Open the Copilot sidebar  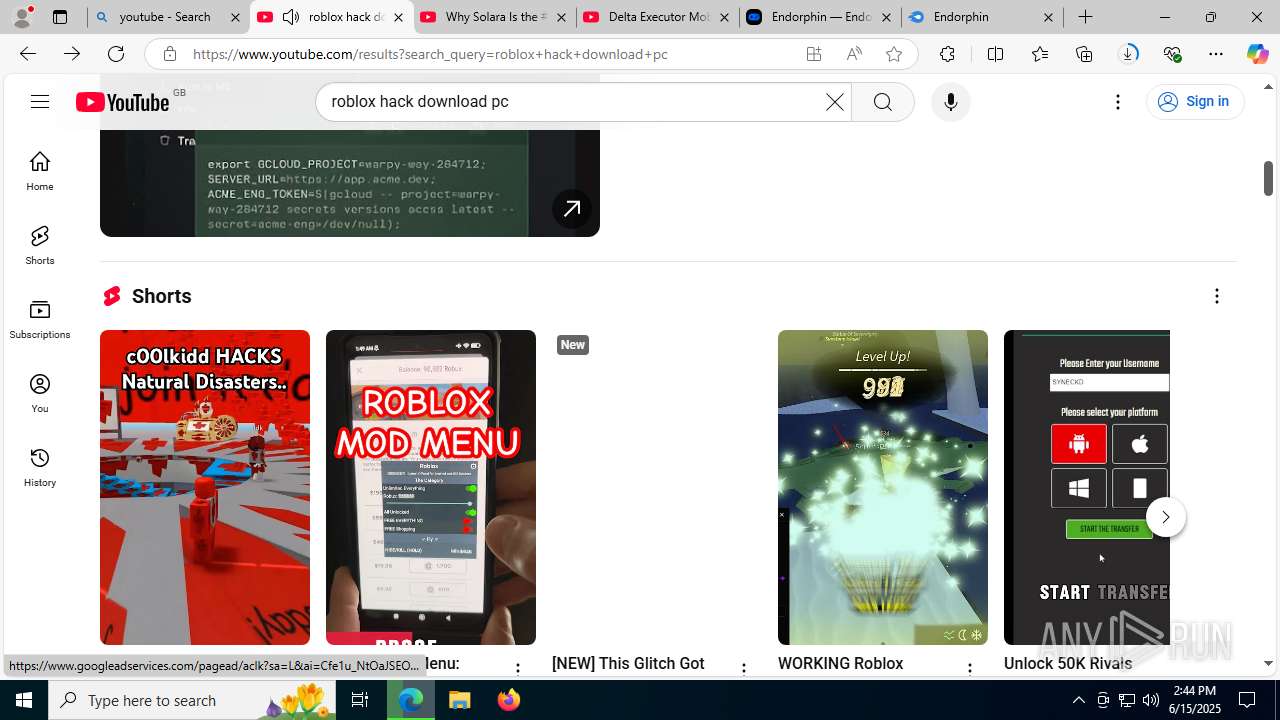[x=1257, y=54]
